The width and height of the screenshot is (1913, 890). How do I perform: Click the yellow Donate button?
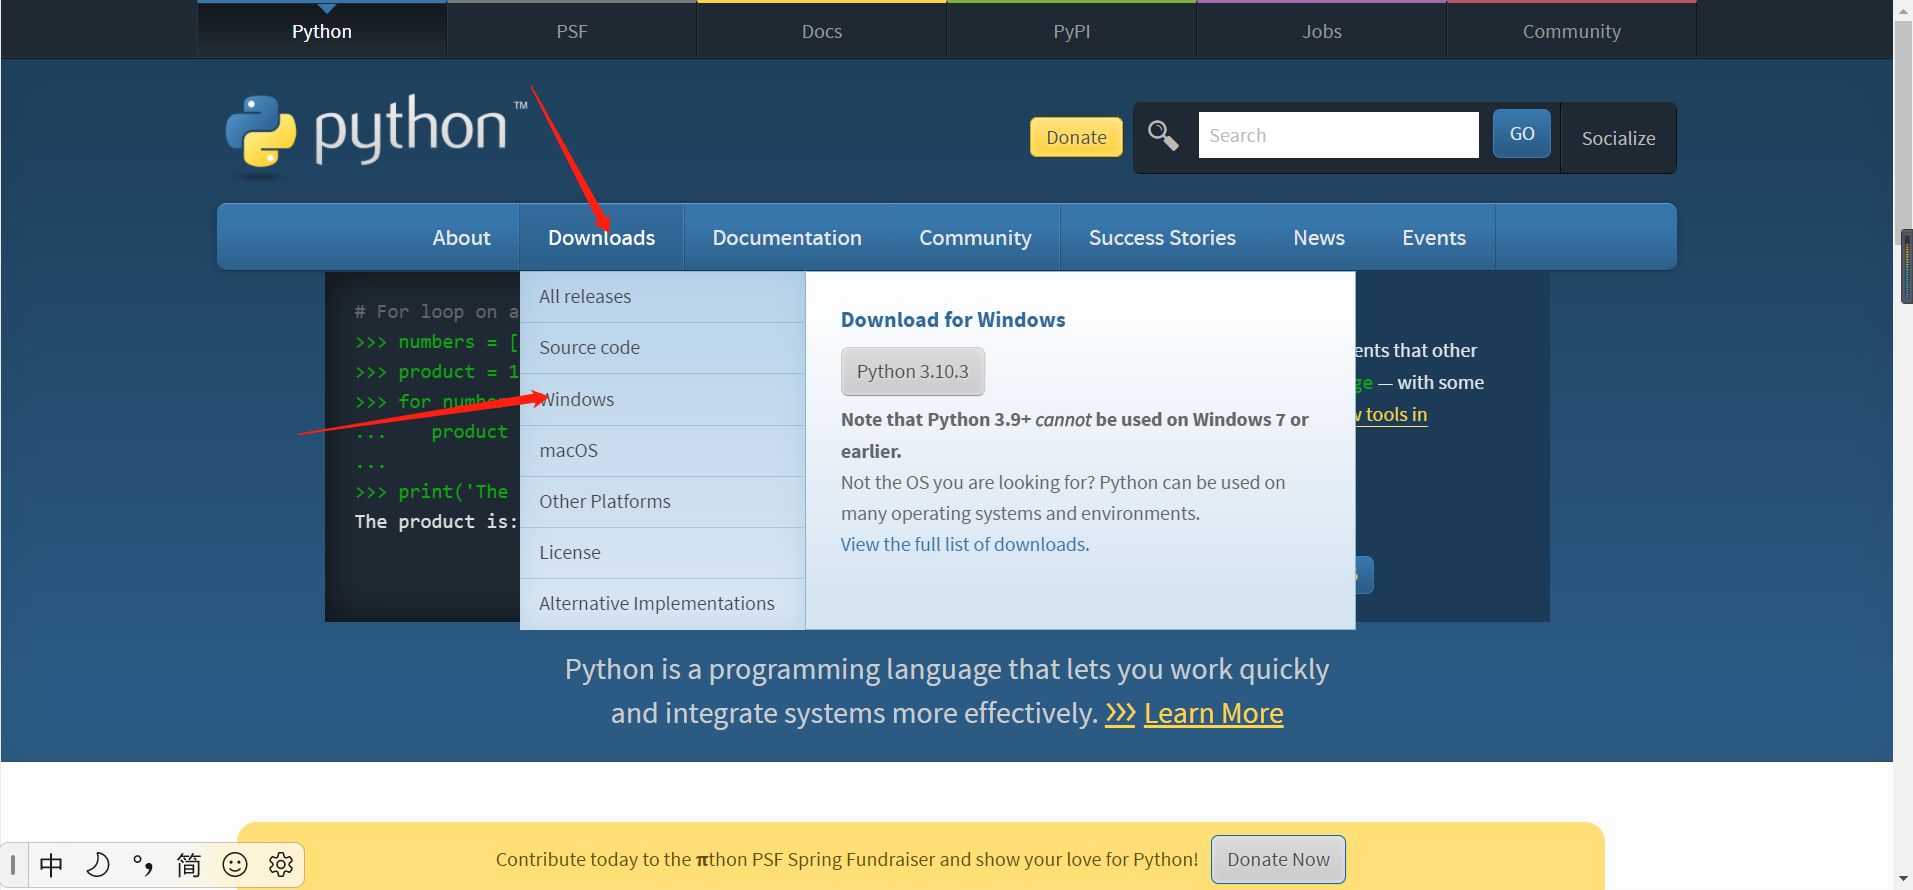[1076, 137]
